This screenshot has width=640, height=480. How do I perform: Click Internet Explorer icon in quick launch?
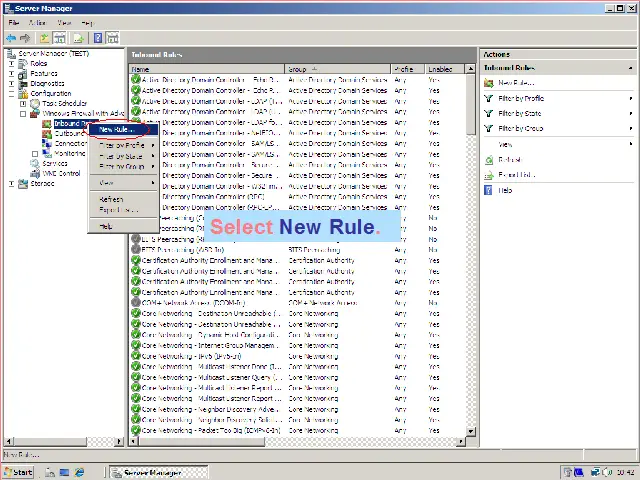(79, 473)
